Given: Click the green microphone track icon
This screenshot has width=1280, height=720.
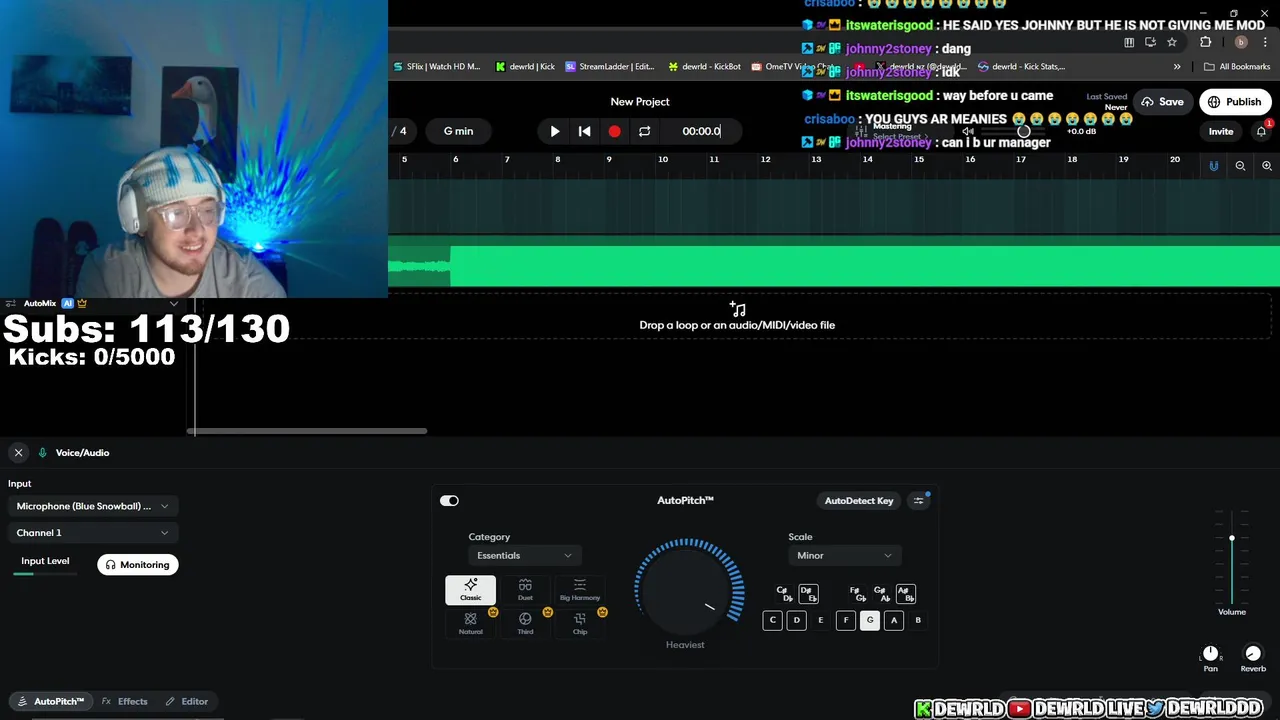Looking at the screenshot, I should coord(42,453).
